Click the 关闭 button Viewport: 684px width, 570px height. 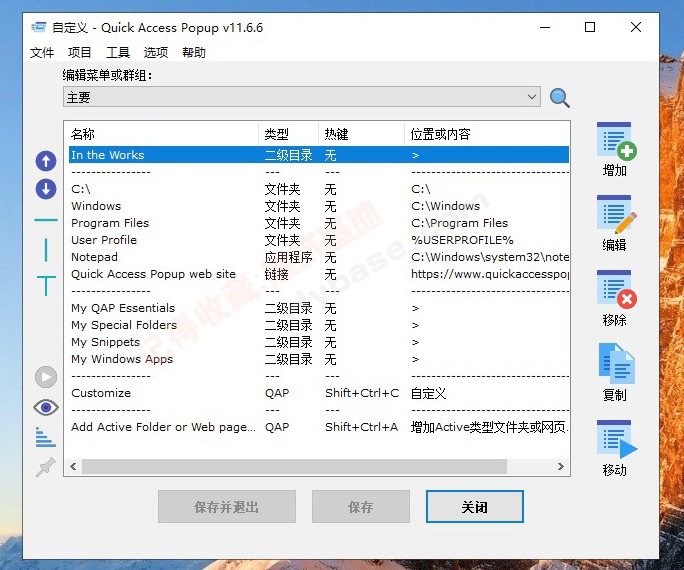pos(475,506)
